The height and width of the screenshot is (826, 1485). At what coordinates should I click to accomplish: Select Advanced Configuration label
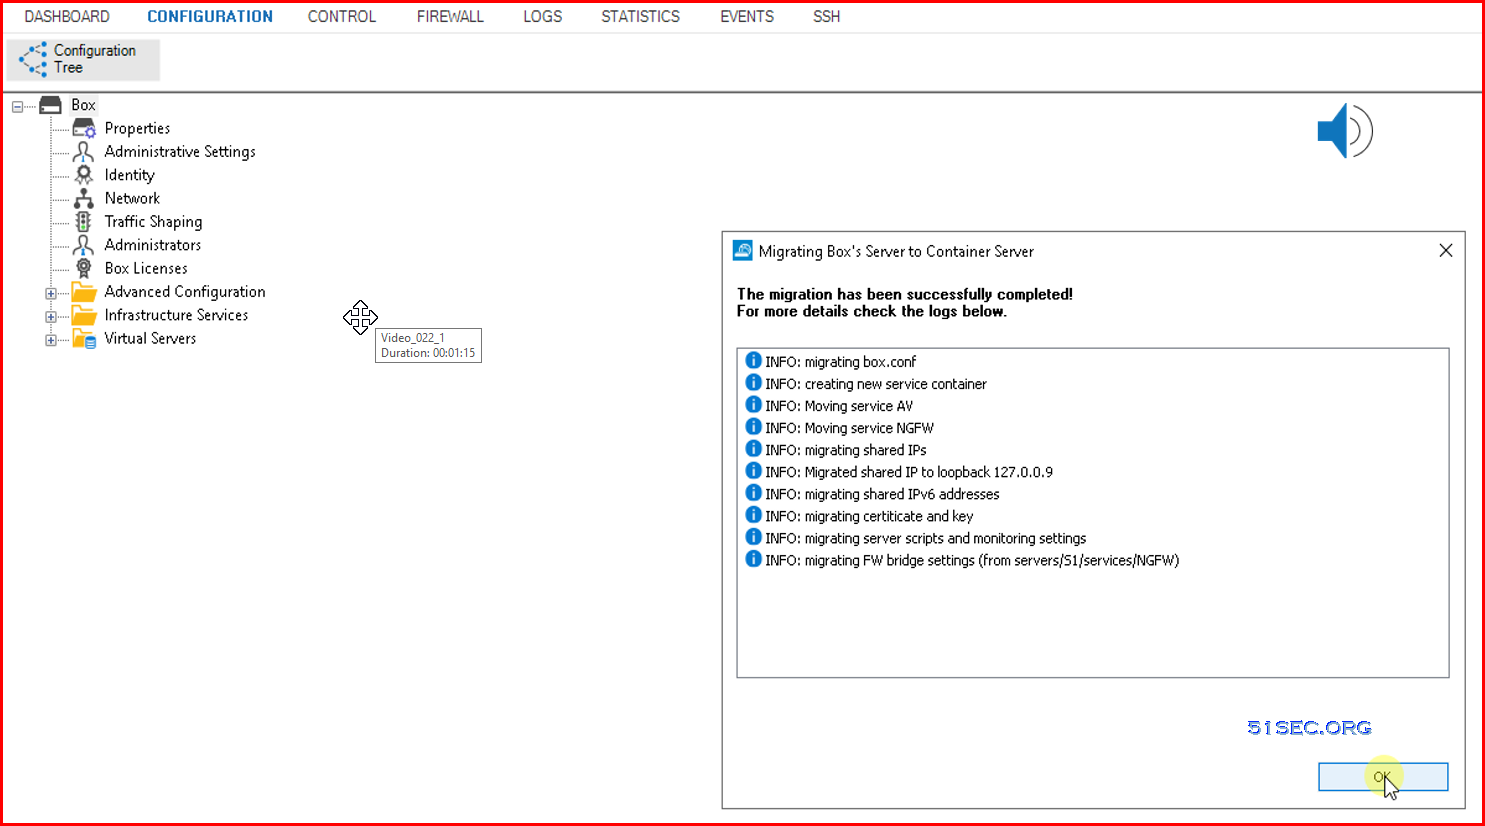click(185, 291)
